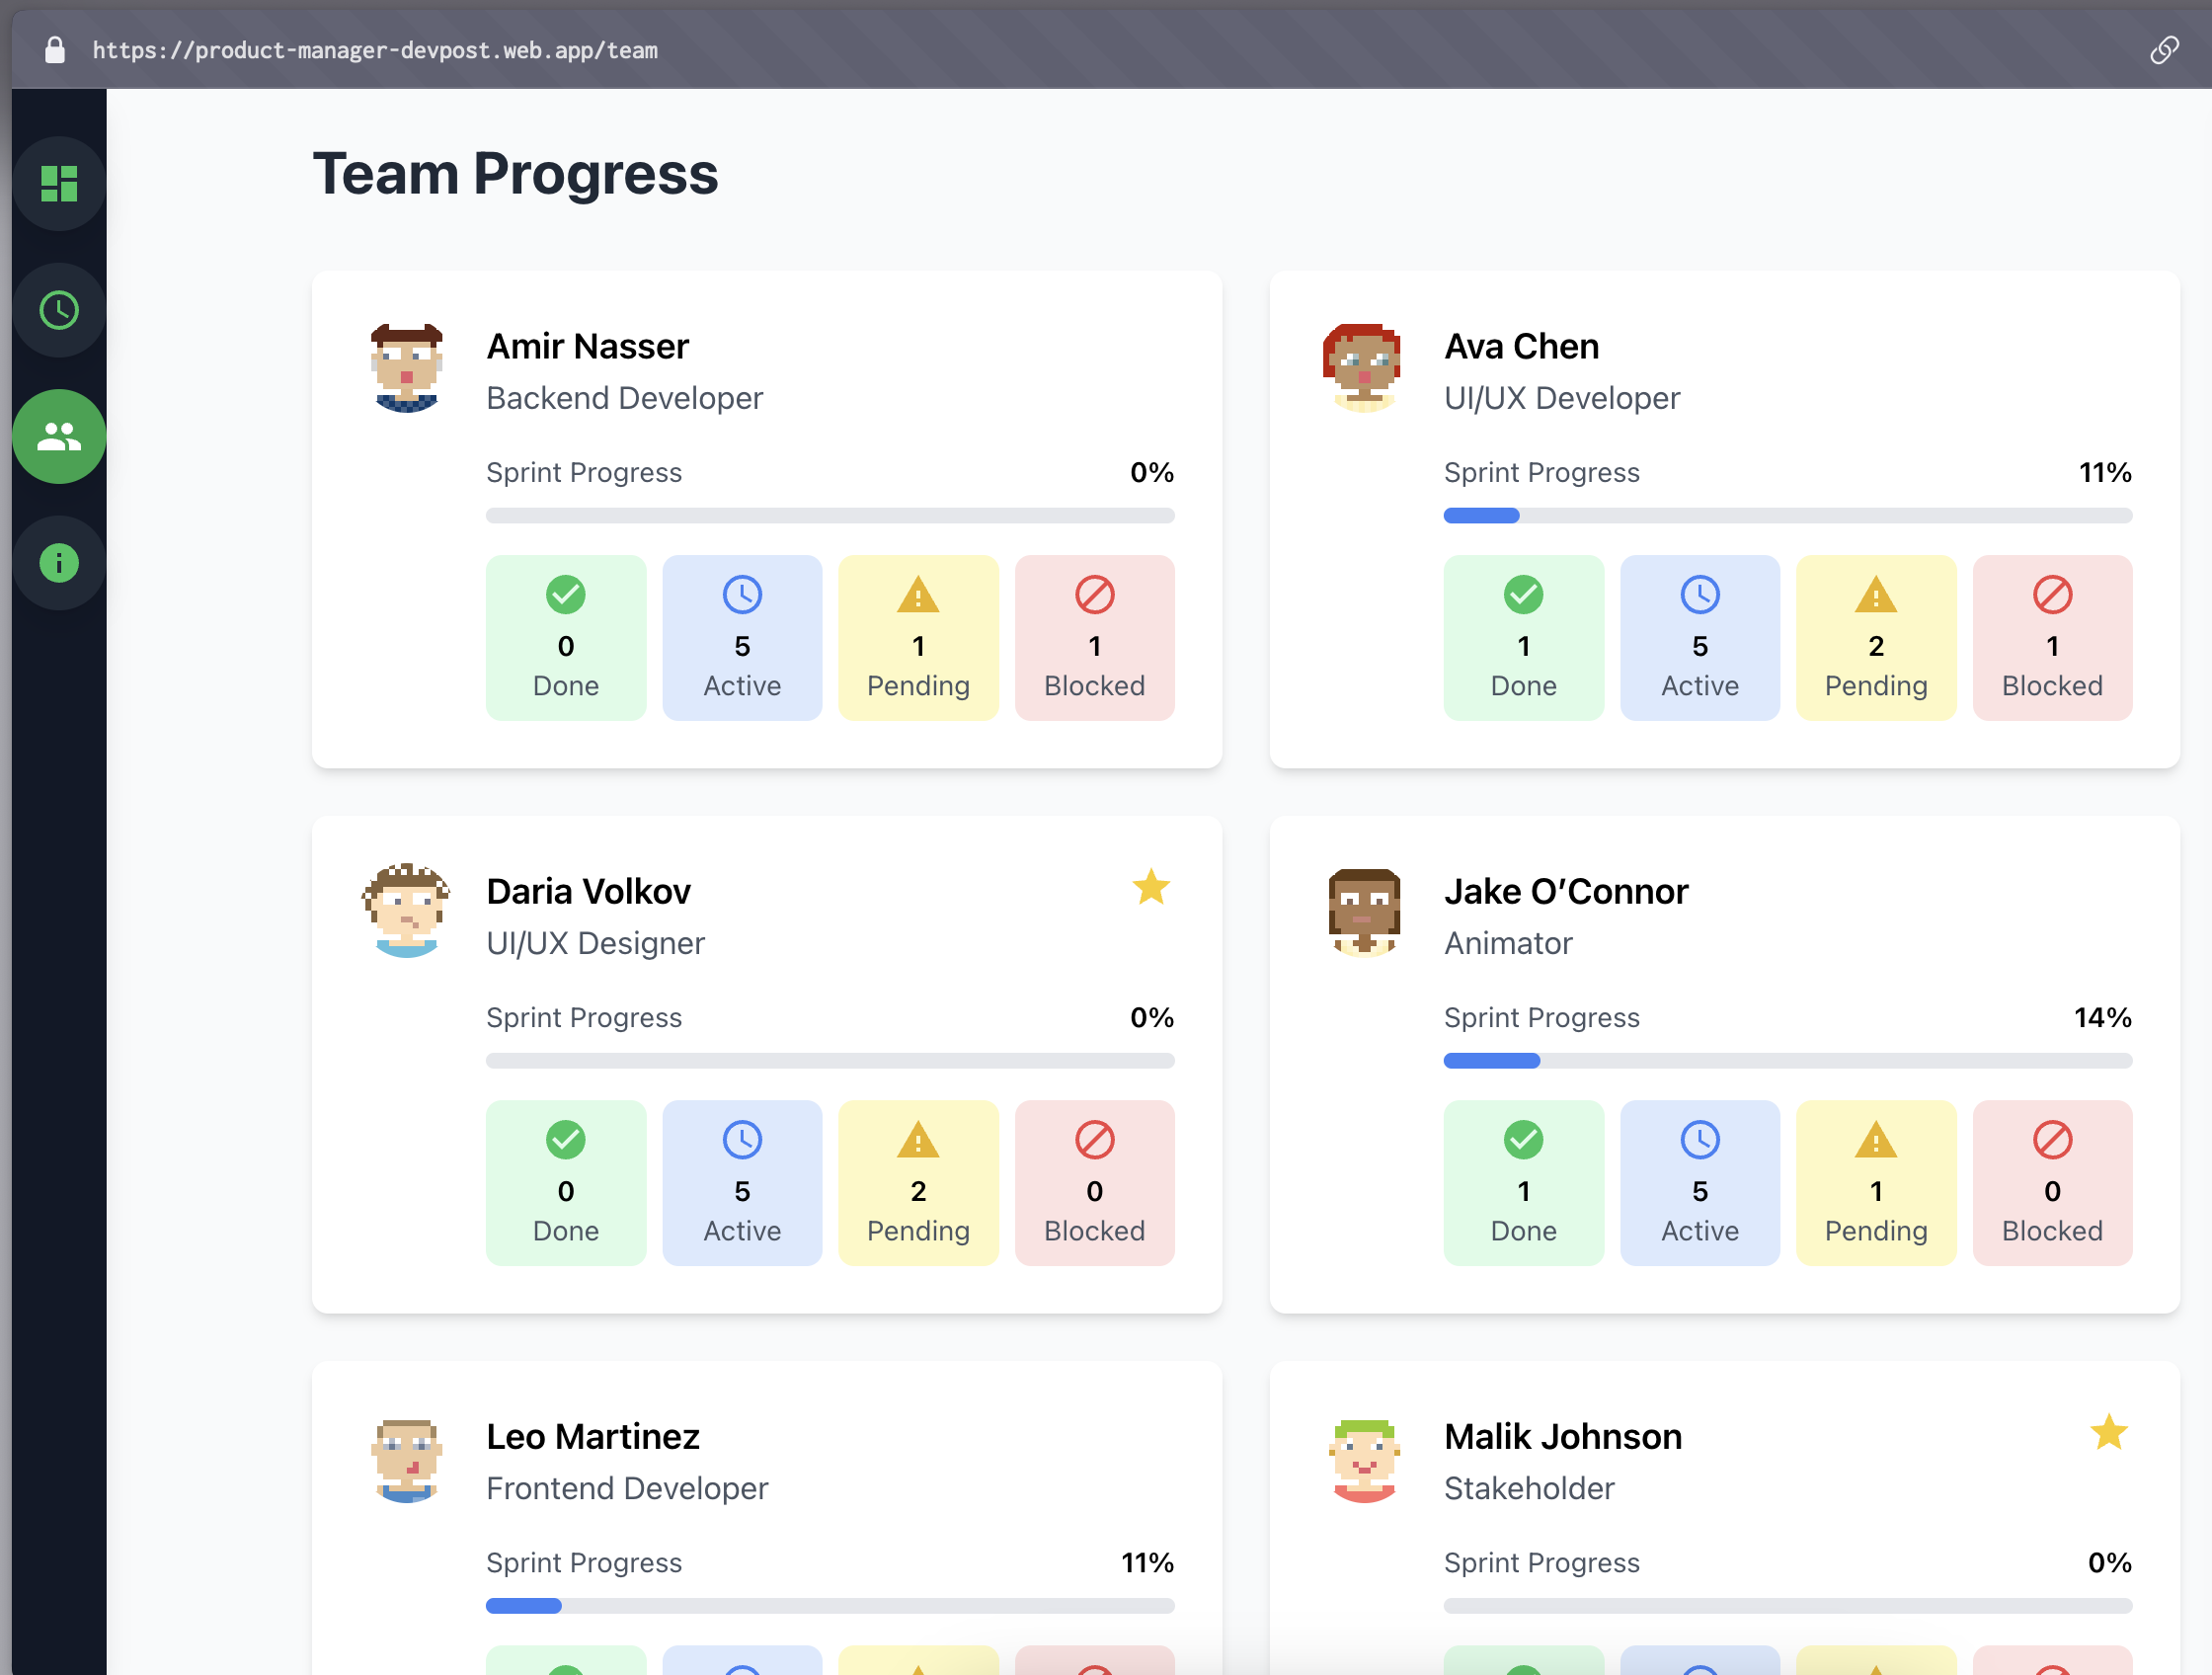This screenshot has width=2212, height=1675.
Task: Click Ava Chen's Done checkmark tile
Action: point(1523,637)
